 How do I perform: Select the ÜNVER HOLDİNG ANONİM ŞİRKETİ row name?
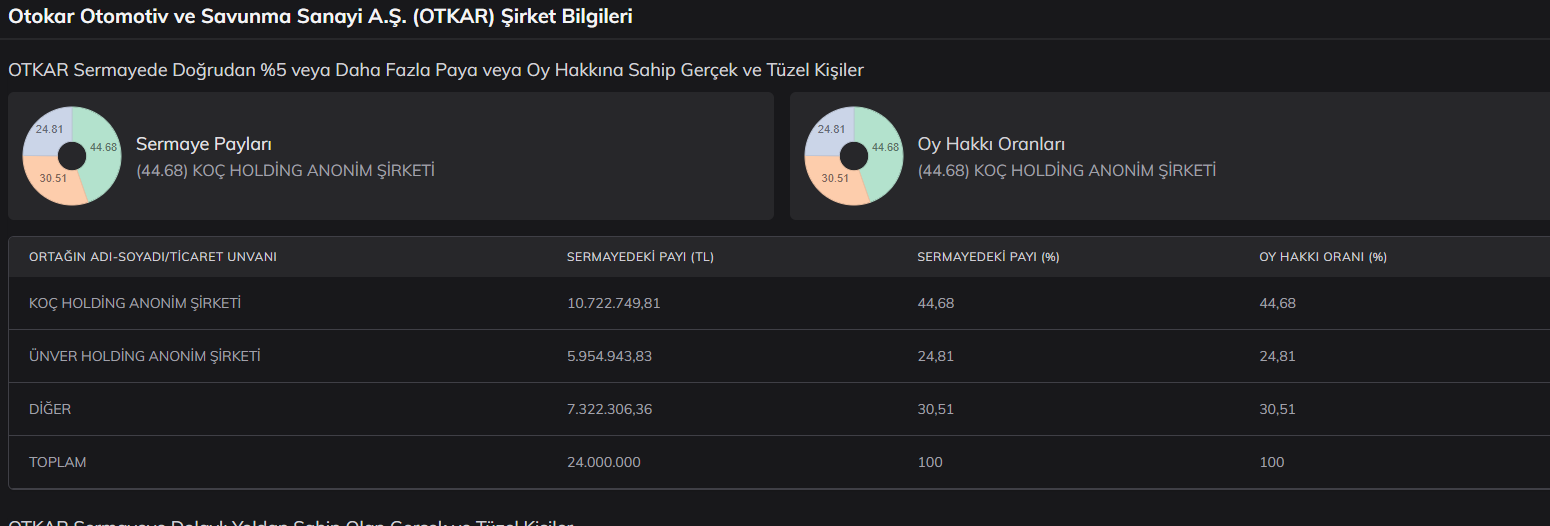click(x=145, y=356)
